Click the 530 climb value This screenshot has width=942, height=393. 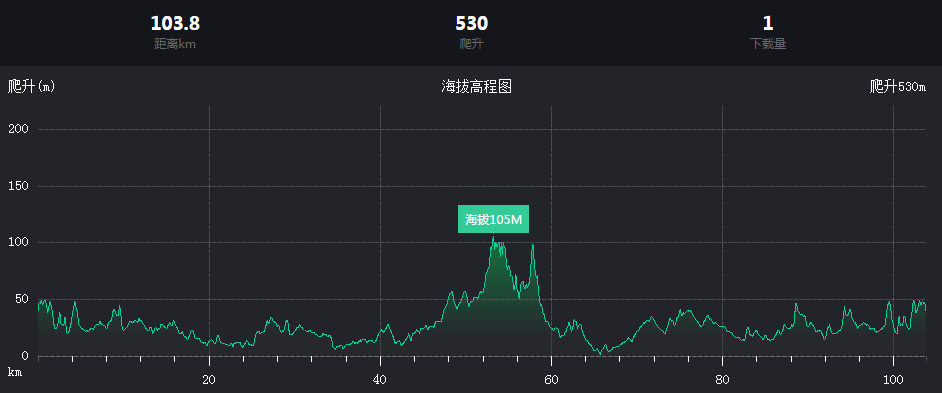472,23
